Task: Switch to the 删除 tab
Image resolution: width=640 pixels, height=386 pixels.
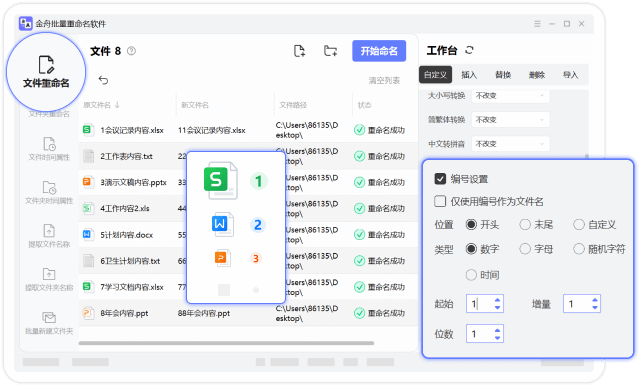Action: click(x=537, y=75)
